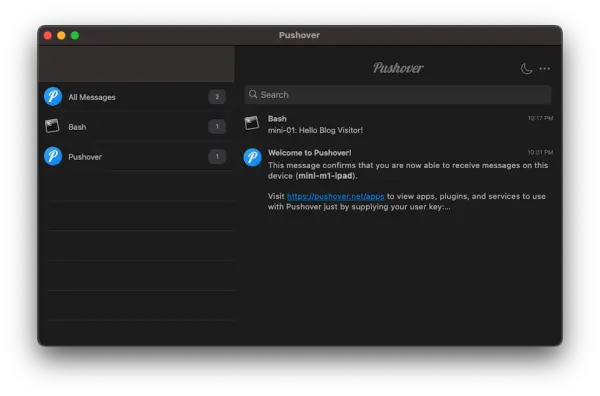The image size is (600, 396).
Task: Click the Pushover unread count badge
Action: coord(217,156)
